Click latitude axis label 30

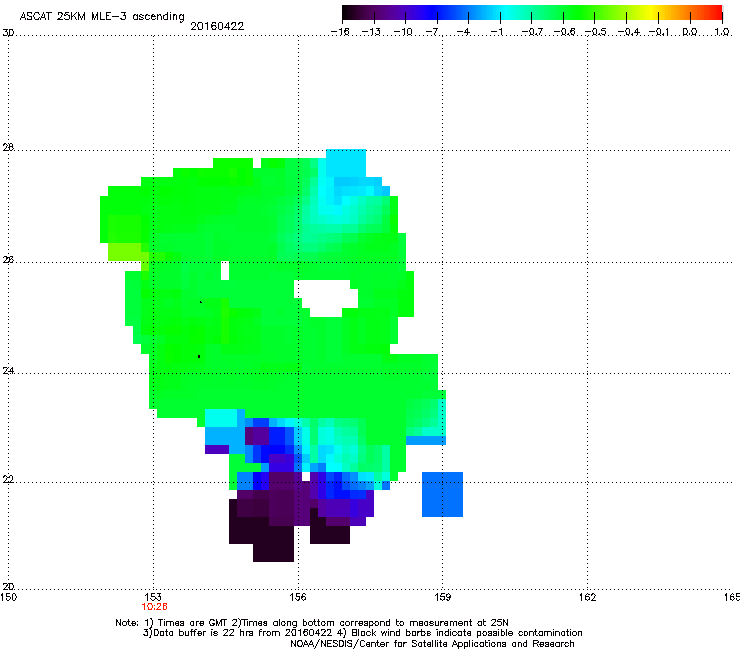pyautogui.click(x=8, y=33)
